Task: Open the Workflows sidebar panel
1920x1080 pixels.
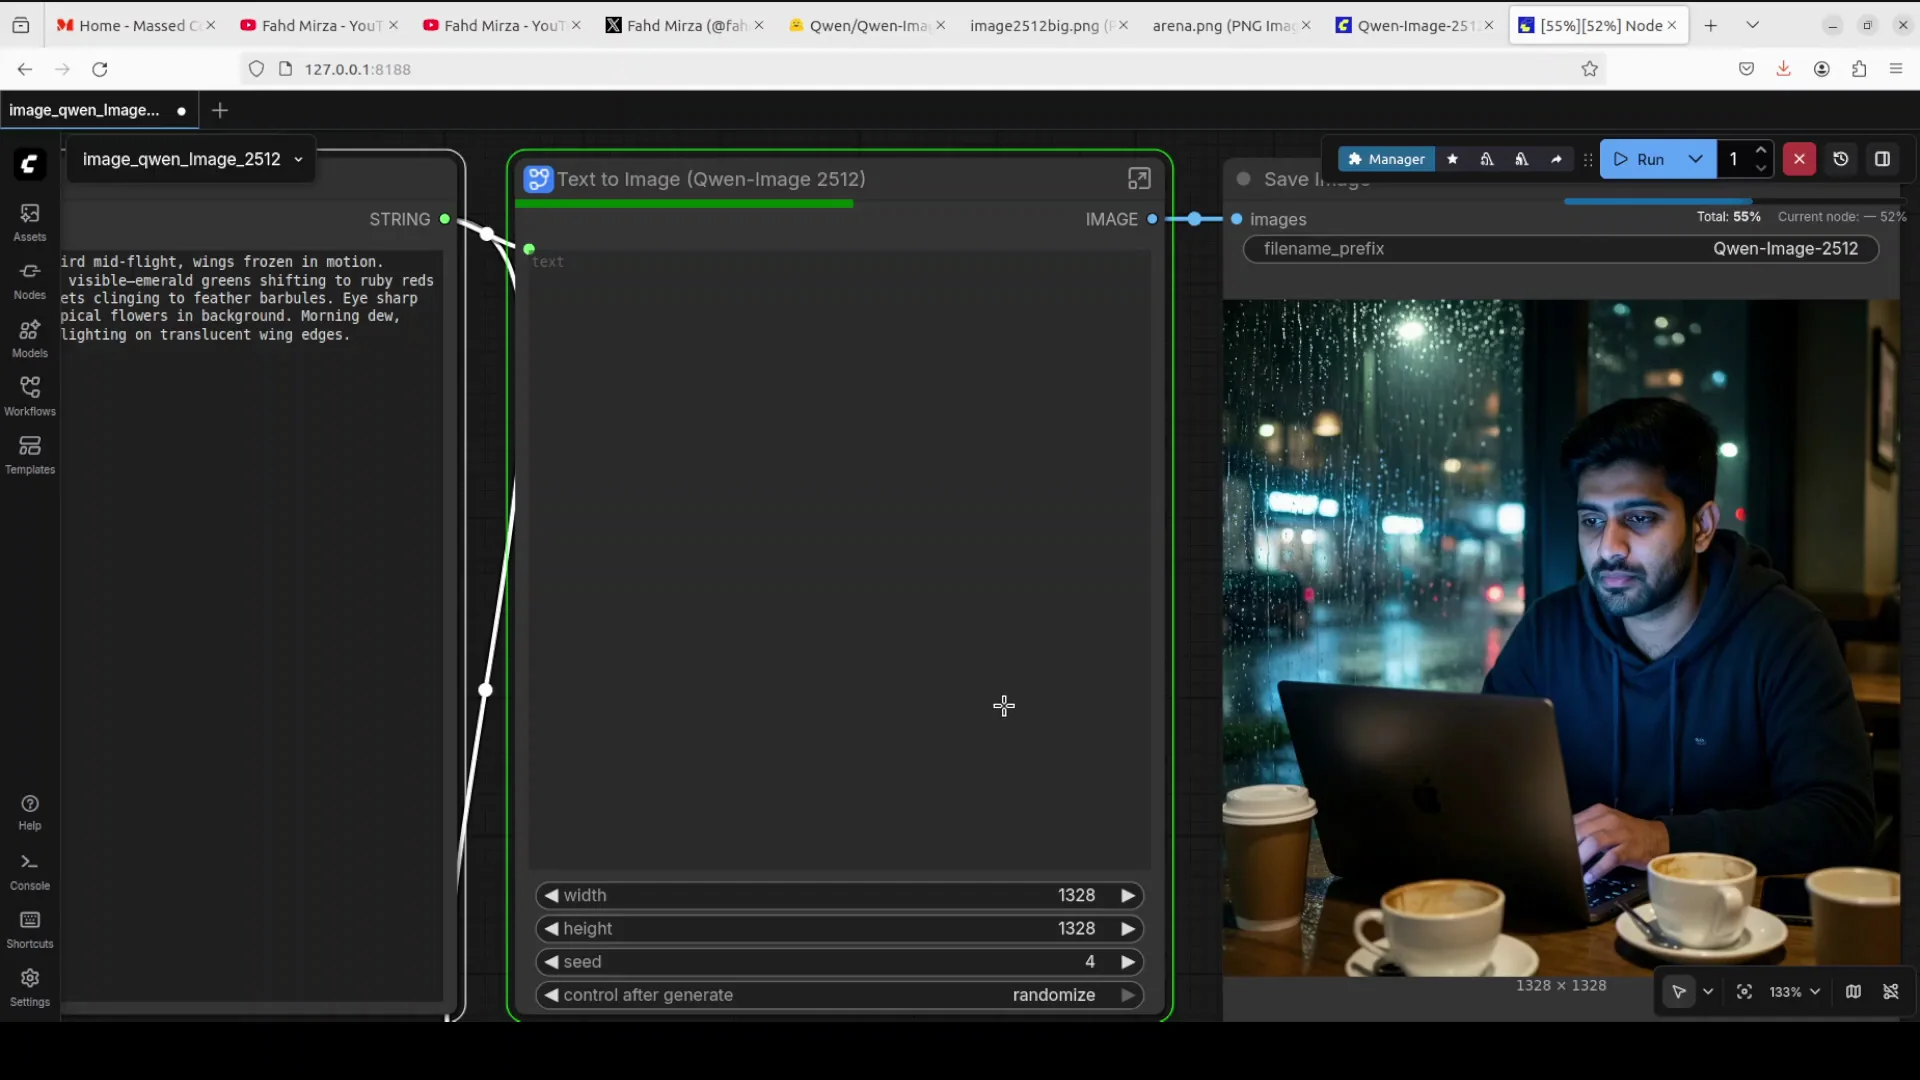Action: click(29, 396)
